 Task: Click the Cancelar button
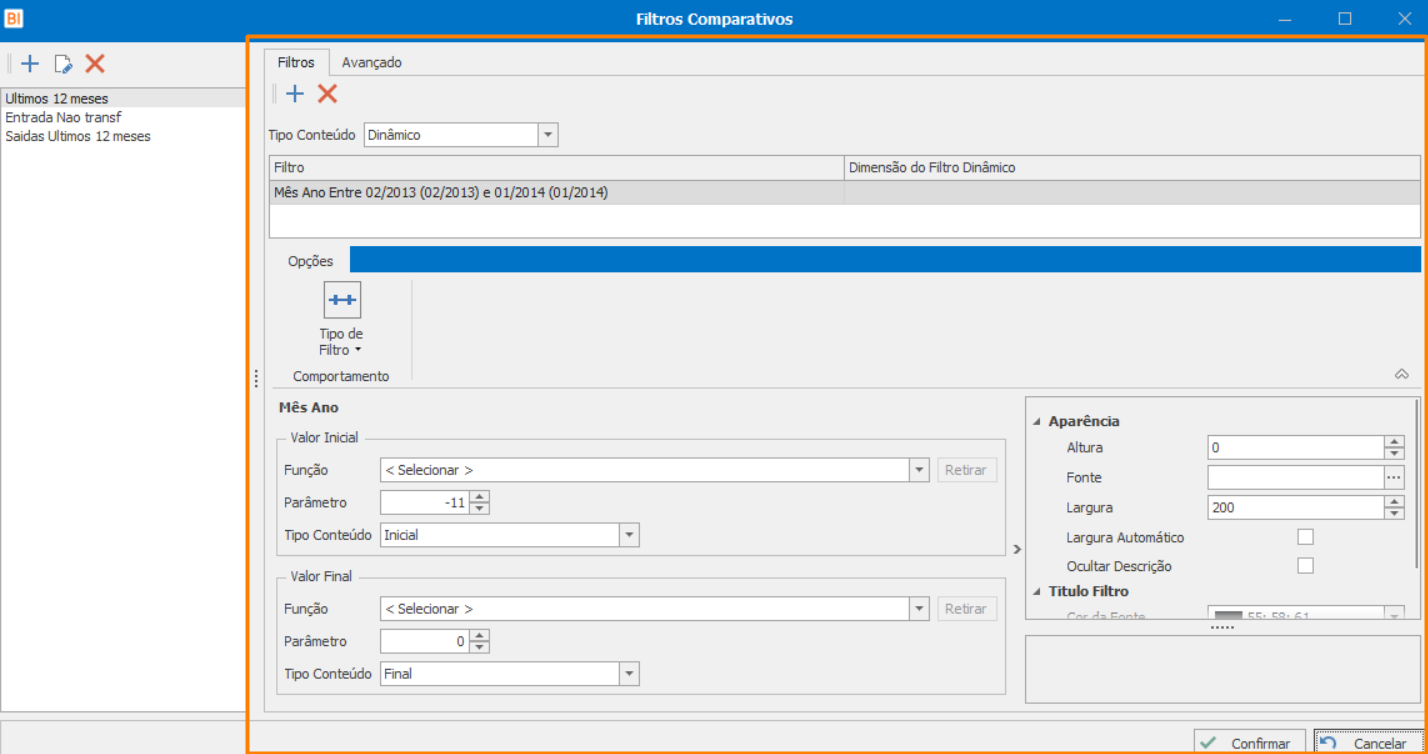pos(1368,743)
